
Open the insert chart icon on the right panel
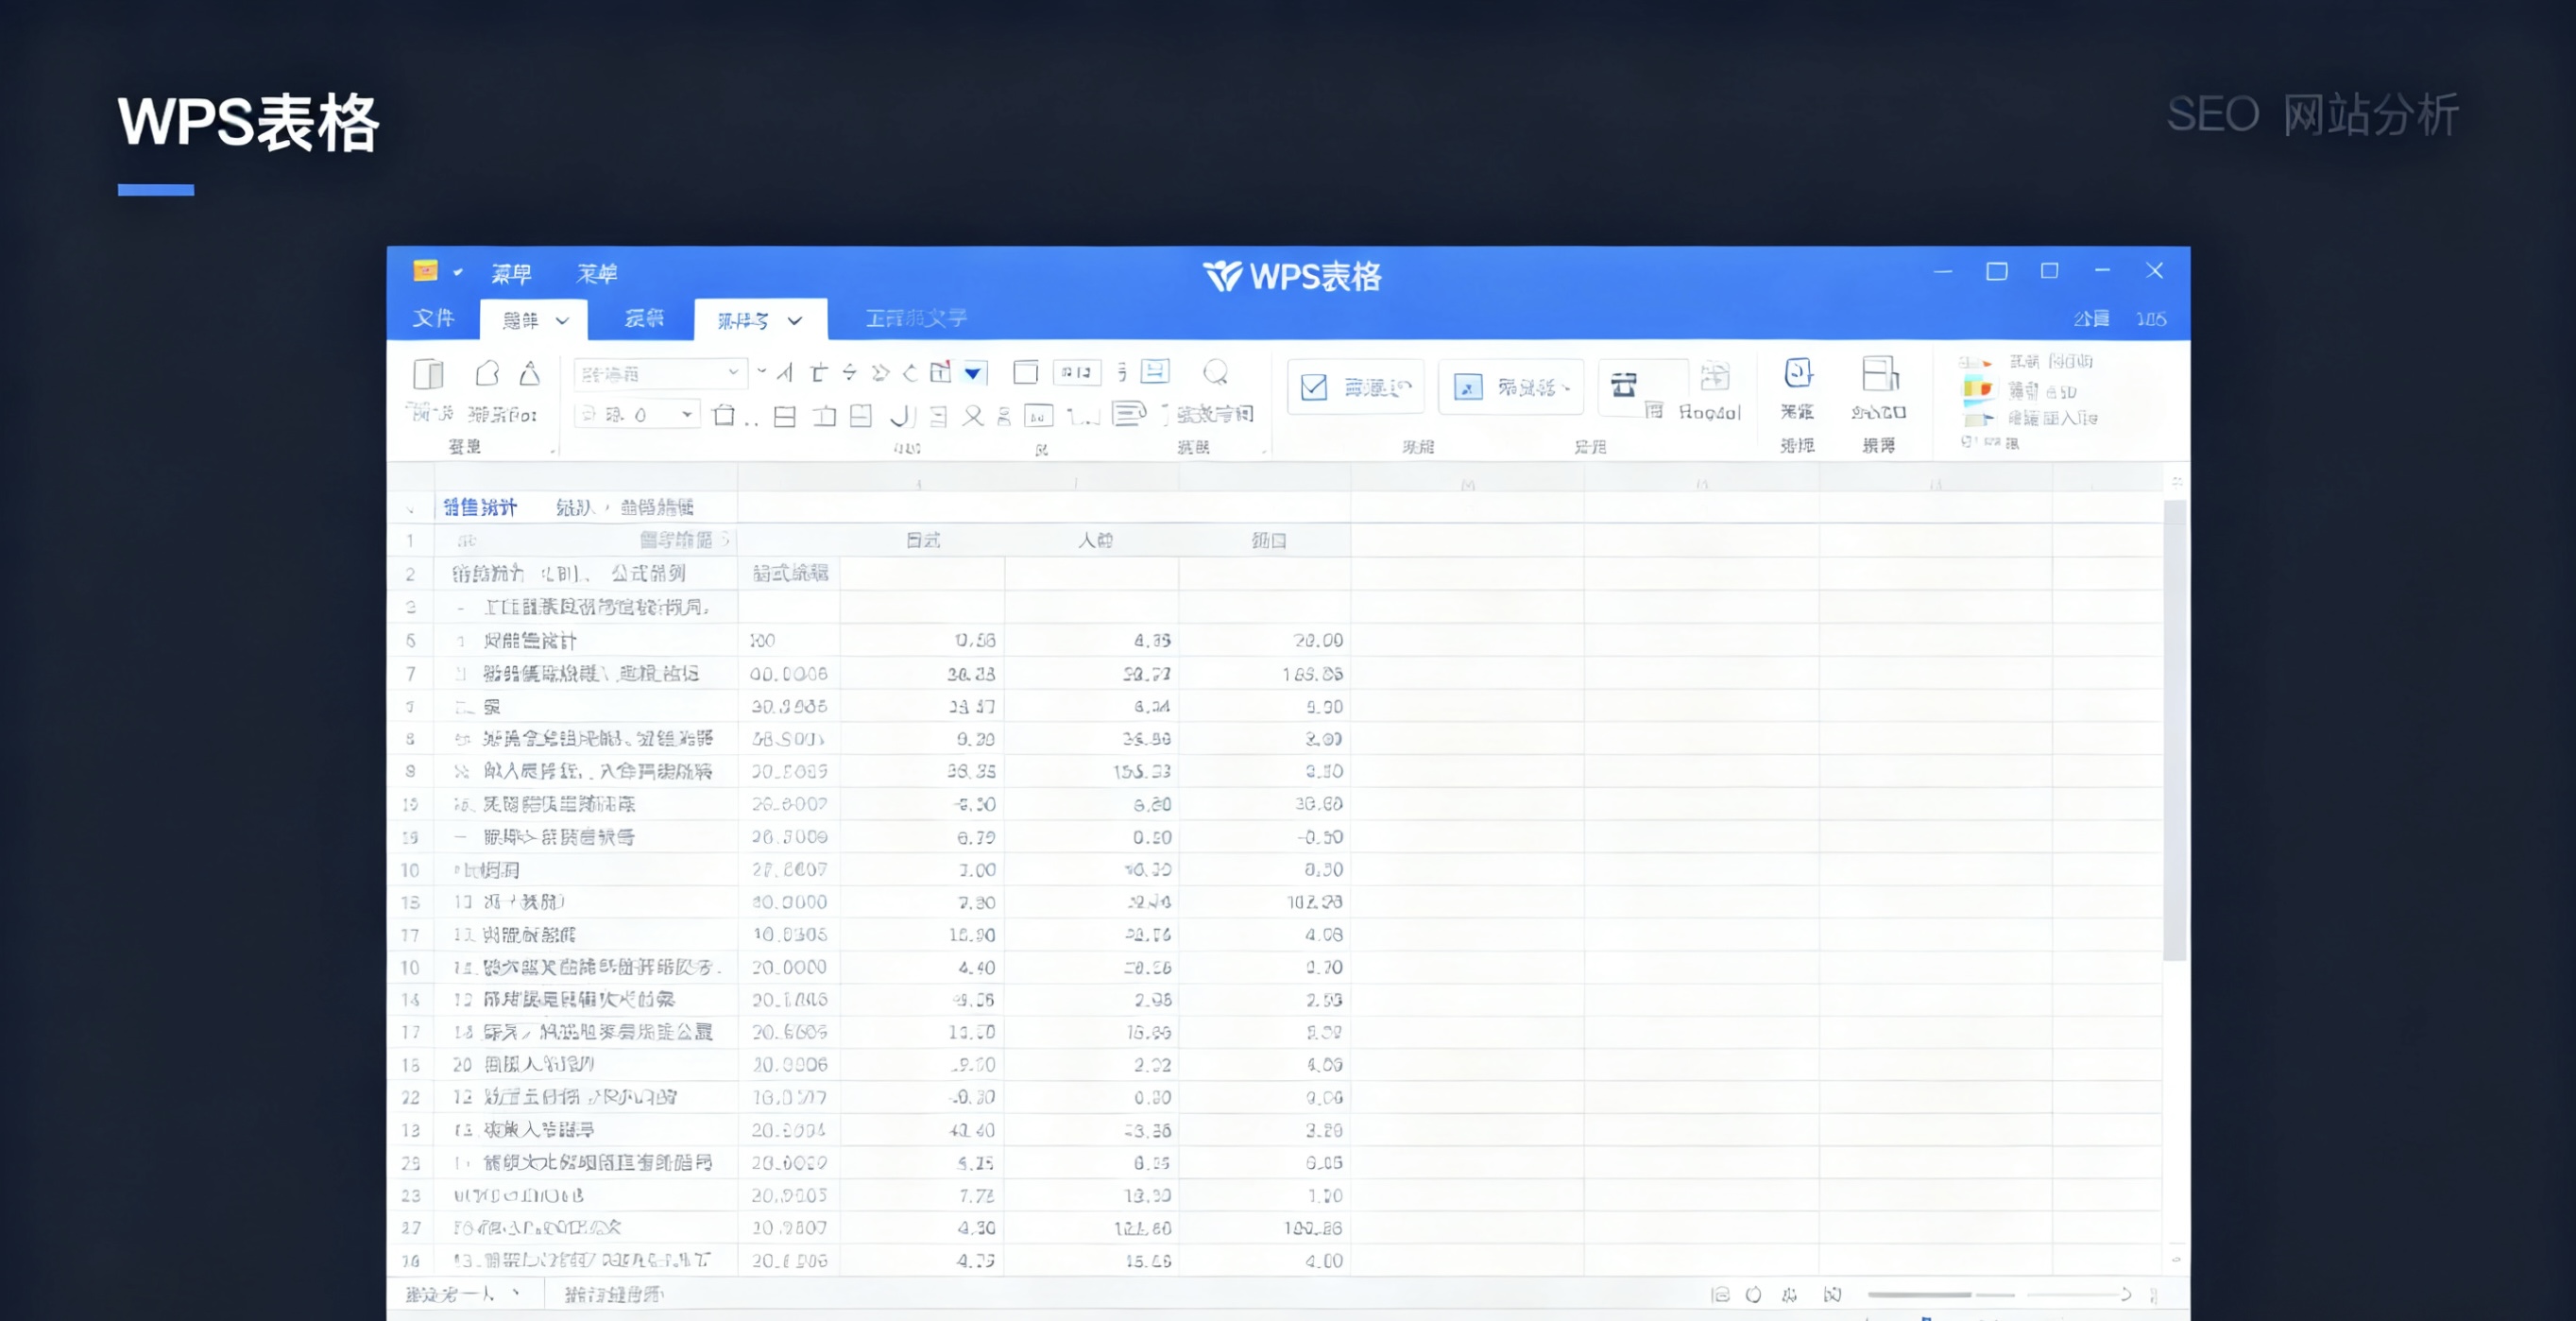(1977, 393)
